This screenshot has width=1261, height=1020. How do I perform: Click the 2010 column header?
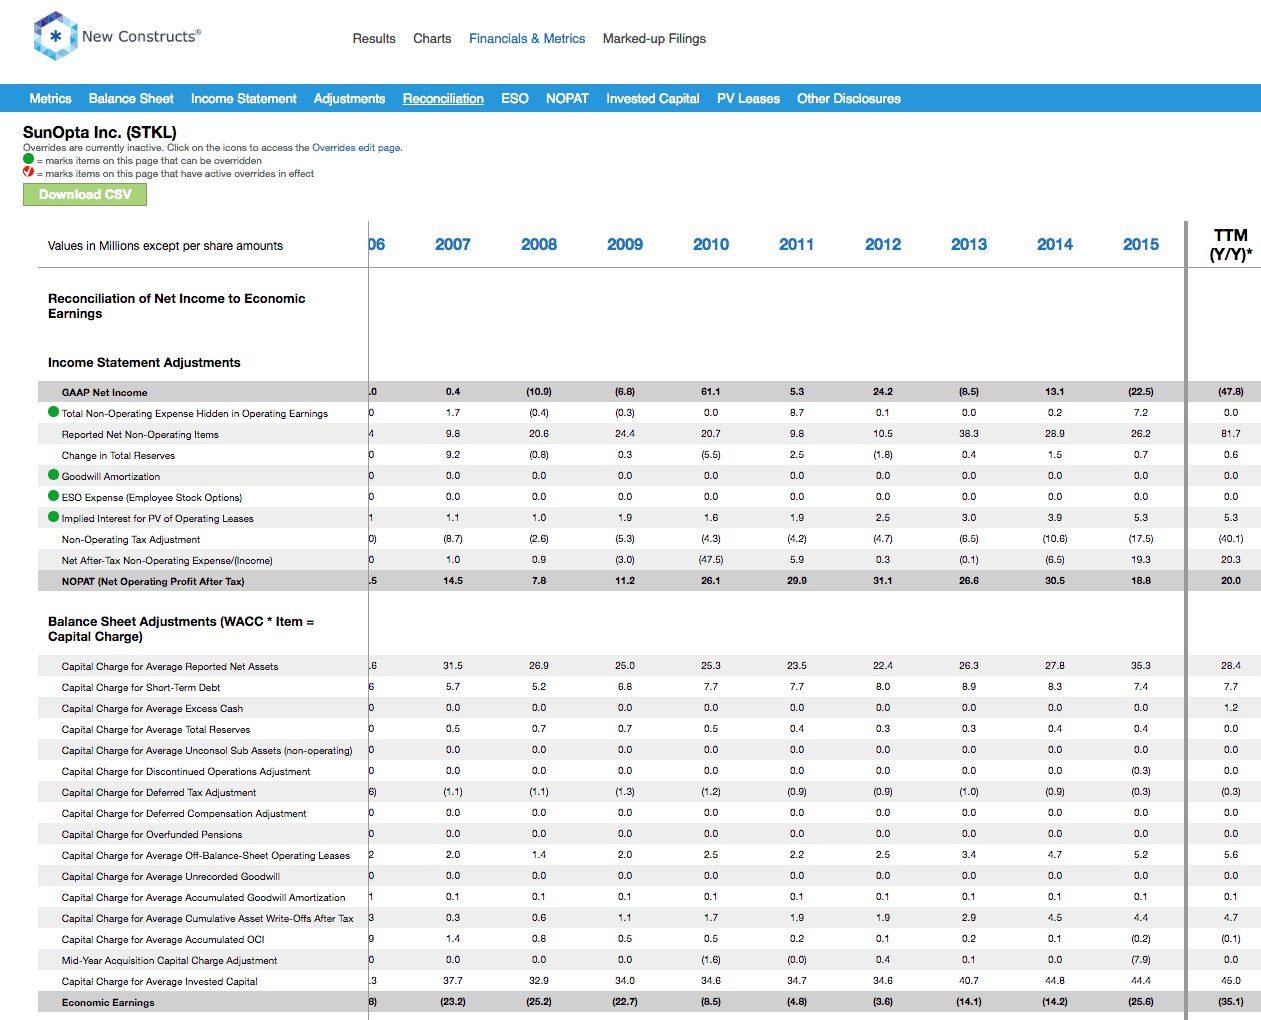pyautogui.click(x=711, y=244)
